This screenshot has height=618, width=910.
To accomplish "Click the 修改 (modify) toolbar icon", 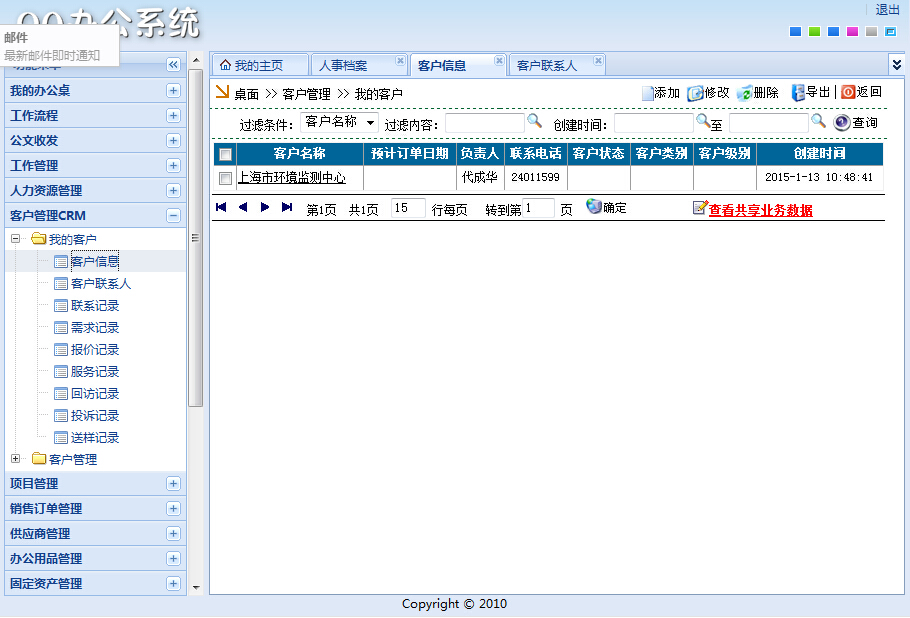I will pyautogui.click(x=695, y=93).
